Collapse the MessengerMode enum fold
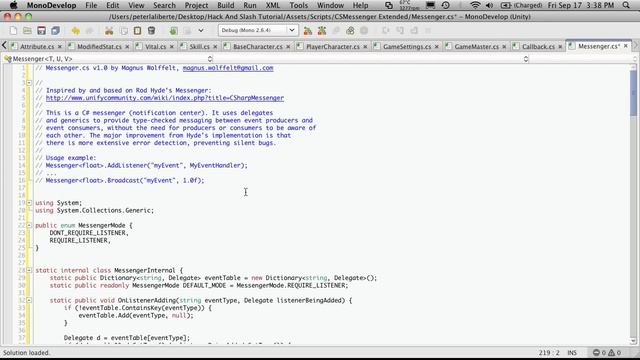The height and width of the screenshot is (360, 640). (29, 225)
